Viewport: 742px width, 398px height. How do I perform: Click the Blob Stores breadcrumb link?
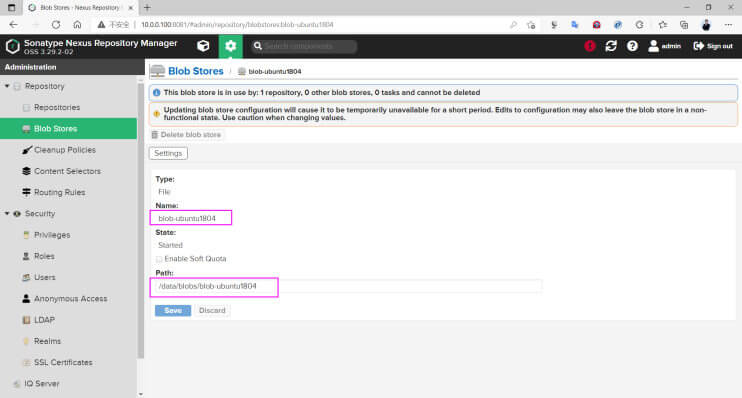point(195,71)
